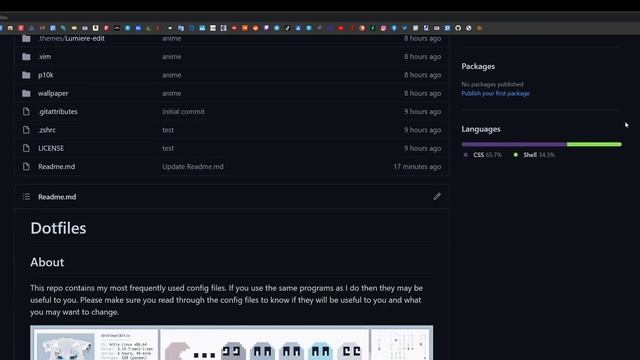Open 'anime' commit message for .vim
The image size is (640, 360).
point(171,56)
